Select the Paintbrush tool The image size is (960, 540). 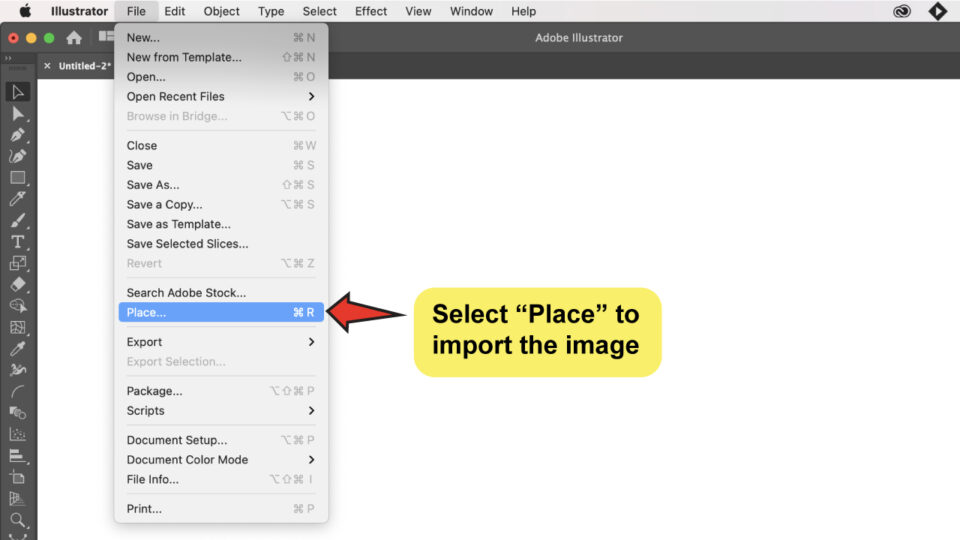(x=17, y=220)
